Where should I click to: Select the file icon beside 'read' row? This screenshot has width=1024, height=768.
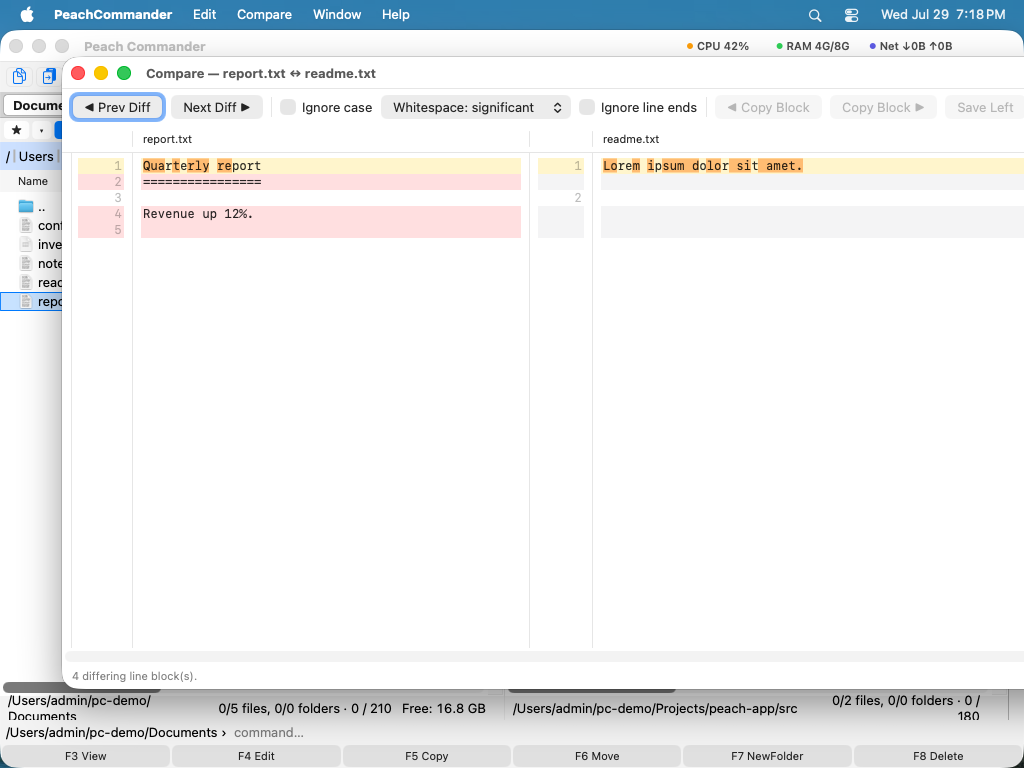click(x=26, y=282)
